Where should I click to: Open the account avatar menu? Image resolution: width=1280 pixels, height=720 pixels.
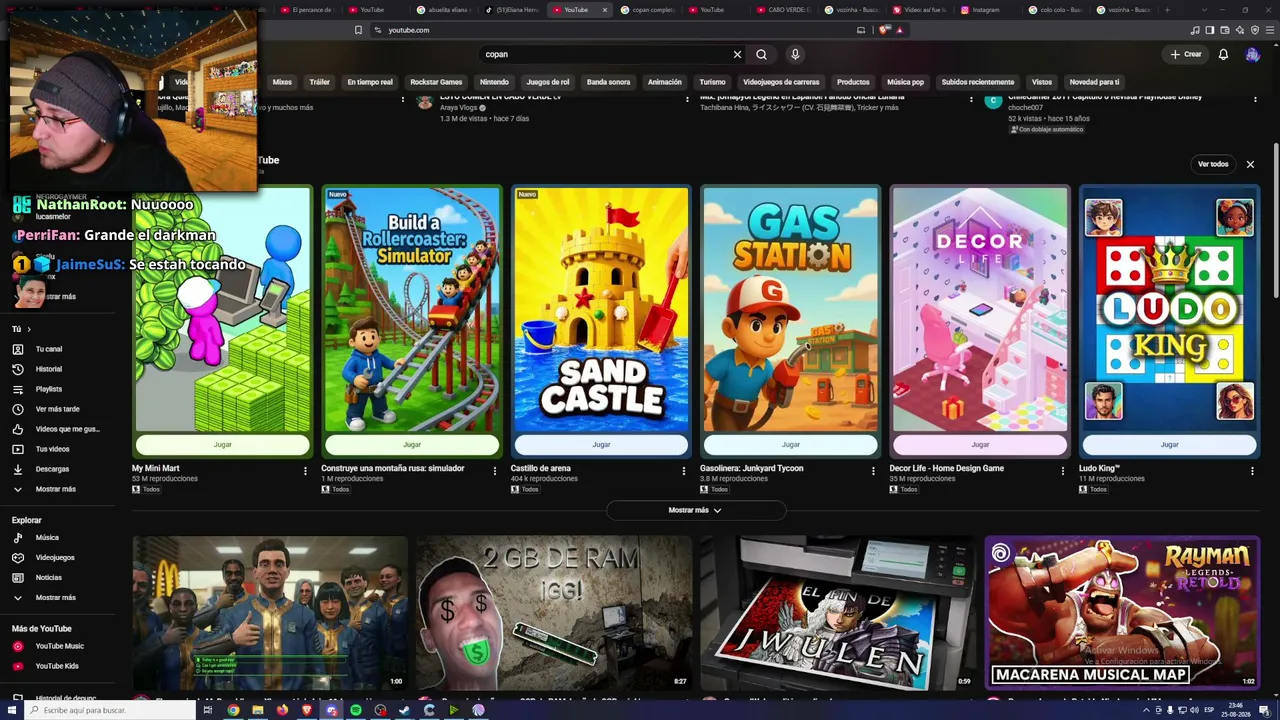coord(1252,54)
